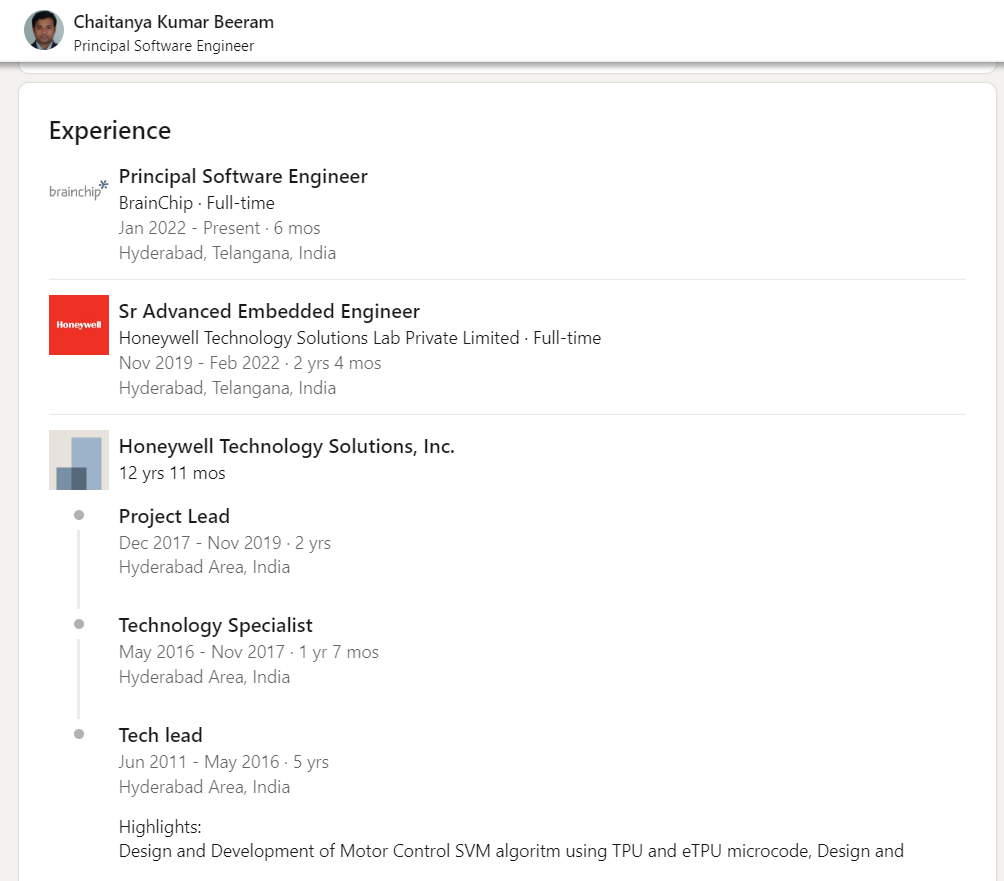Click the Tech lead timeline bullet
Image resolution: width=1004 pixels, height=881 pixels.
(79, 734)
